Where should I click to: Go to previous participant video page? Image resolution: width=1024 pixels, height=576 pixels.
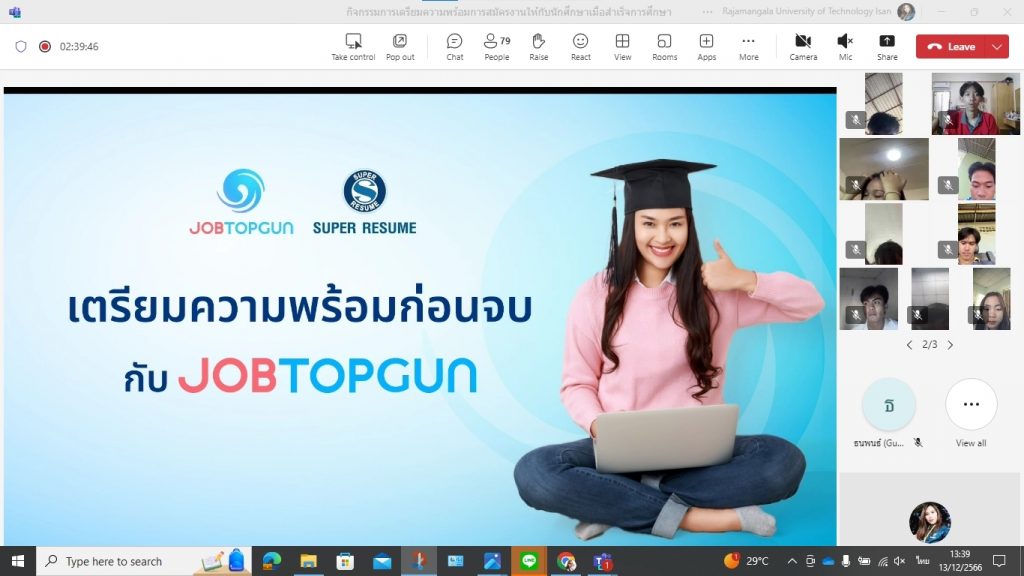coord(909,345)
